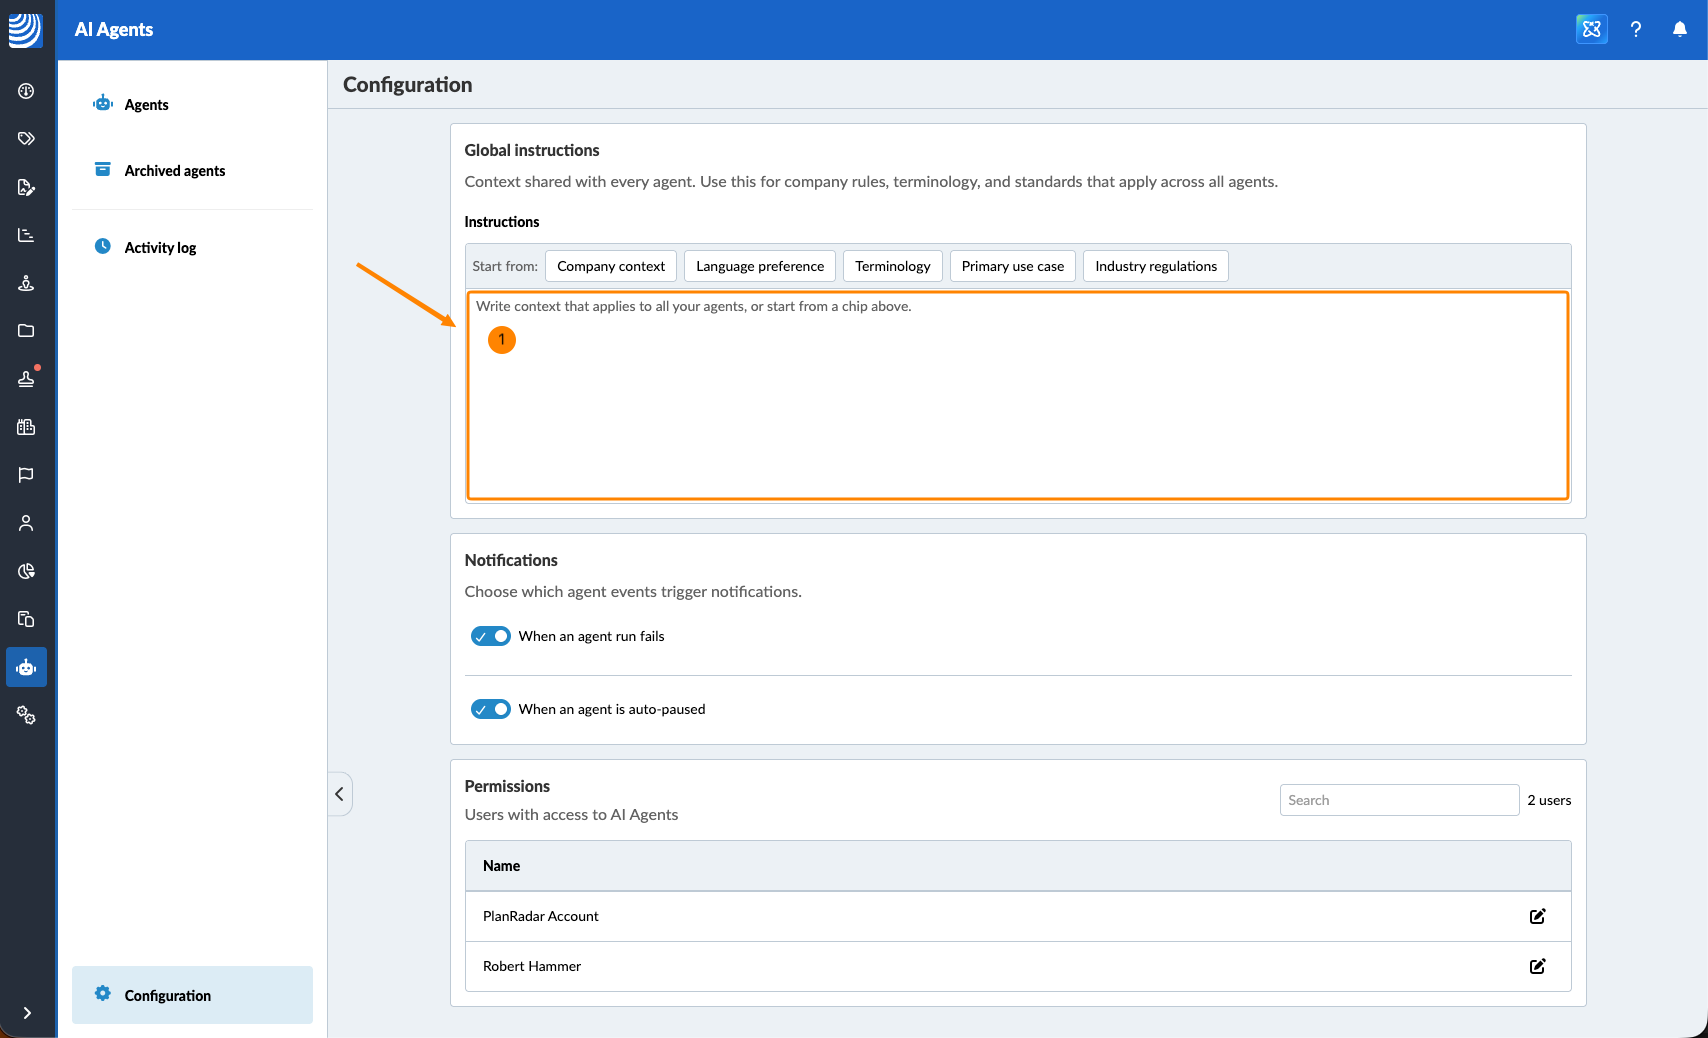Open help via question mark icon
This screenshot has height=1038, width=1708.
click(x=1636, y=29)
